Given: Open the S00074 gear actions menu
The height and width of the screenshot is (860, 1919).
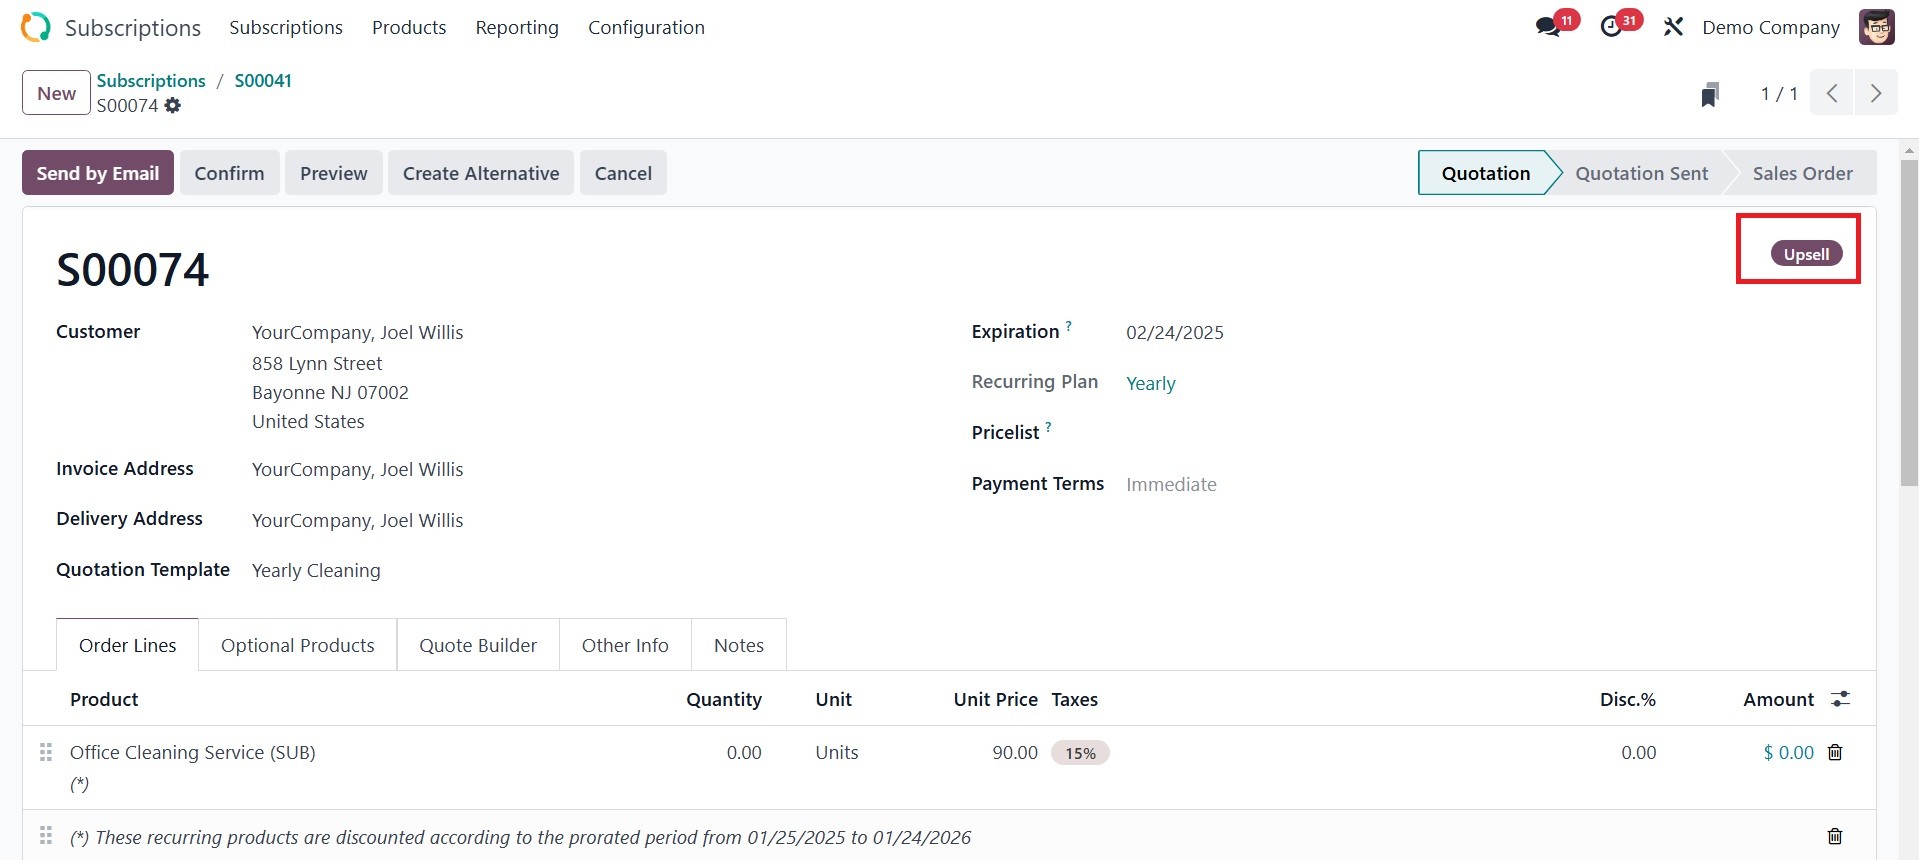Looking at the screenshot, I should point(173,106).
